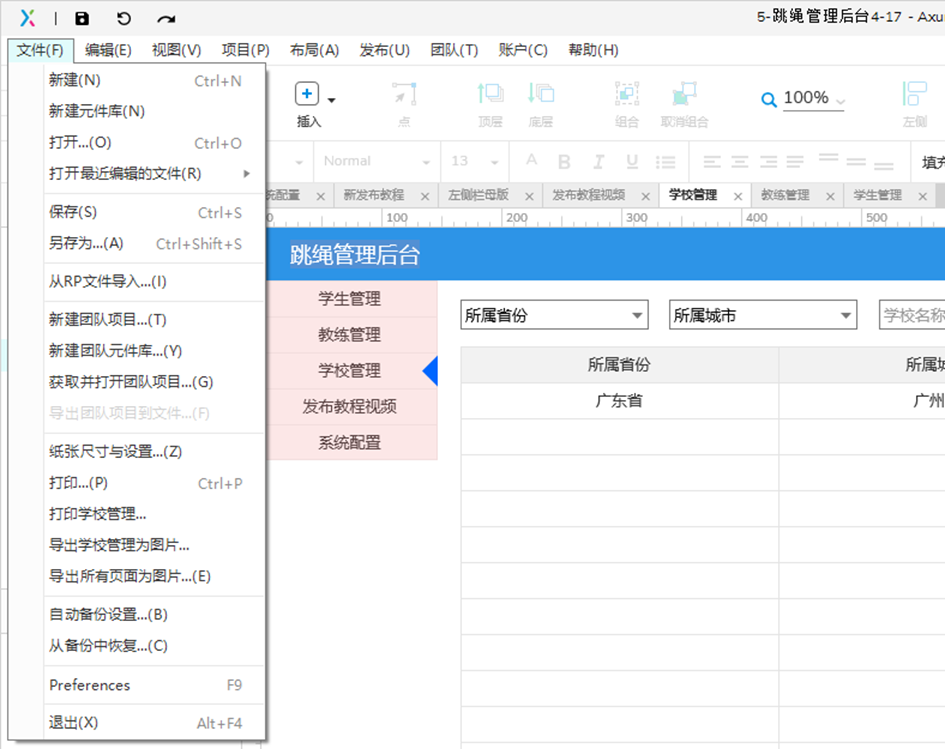Open the 编辑(E) menu
The height and width of the screenshot is (749, 945).
pyautogui.click(x=108, y=50)
